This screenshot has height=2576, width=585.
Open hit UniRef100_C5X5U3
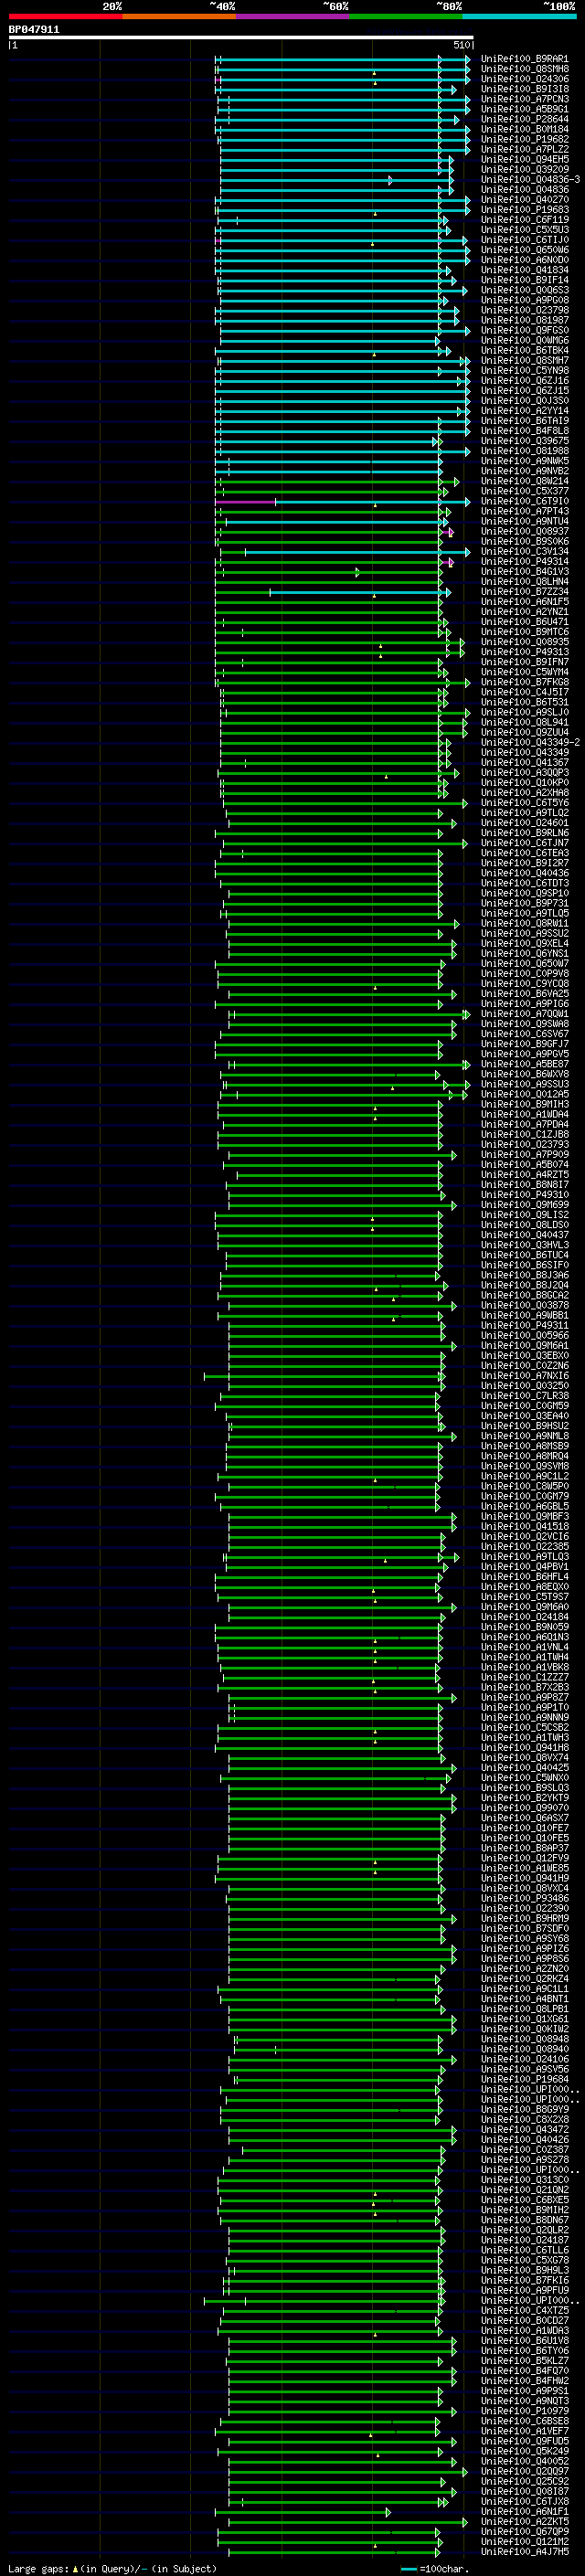point(524,229)
